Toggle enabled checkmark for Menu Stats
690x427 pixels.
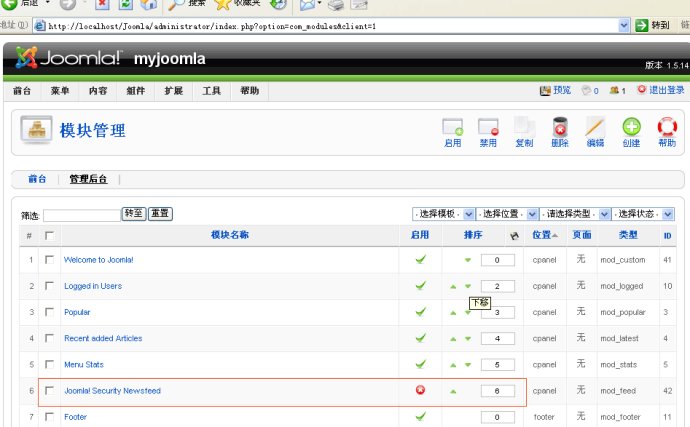tap(420, 364)
